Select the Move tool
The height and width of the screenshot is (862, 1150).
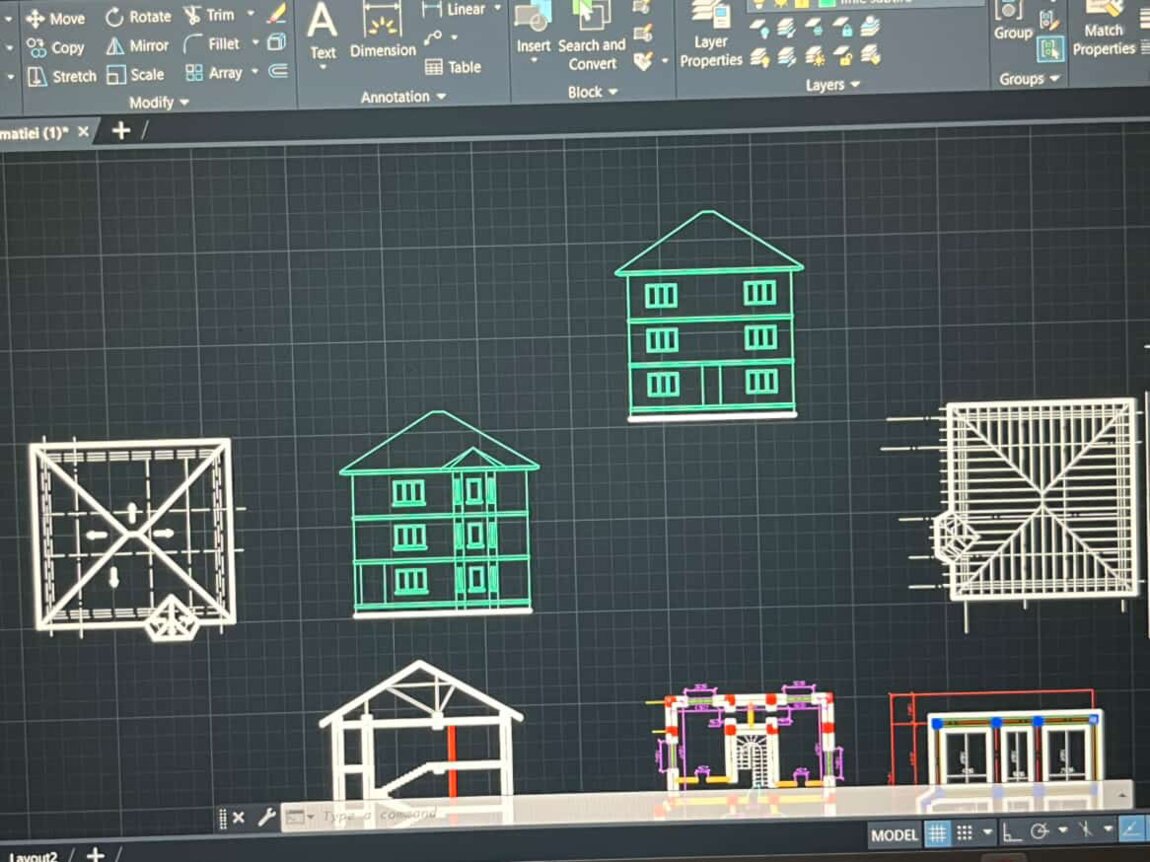55,18
